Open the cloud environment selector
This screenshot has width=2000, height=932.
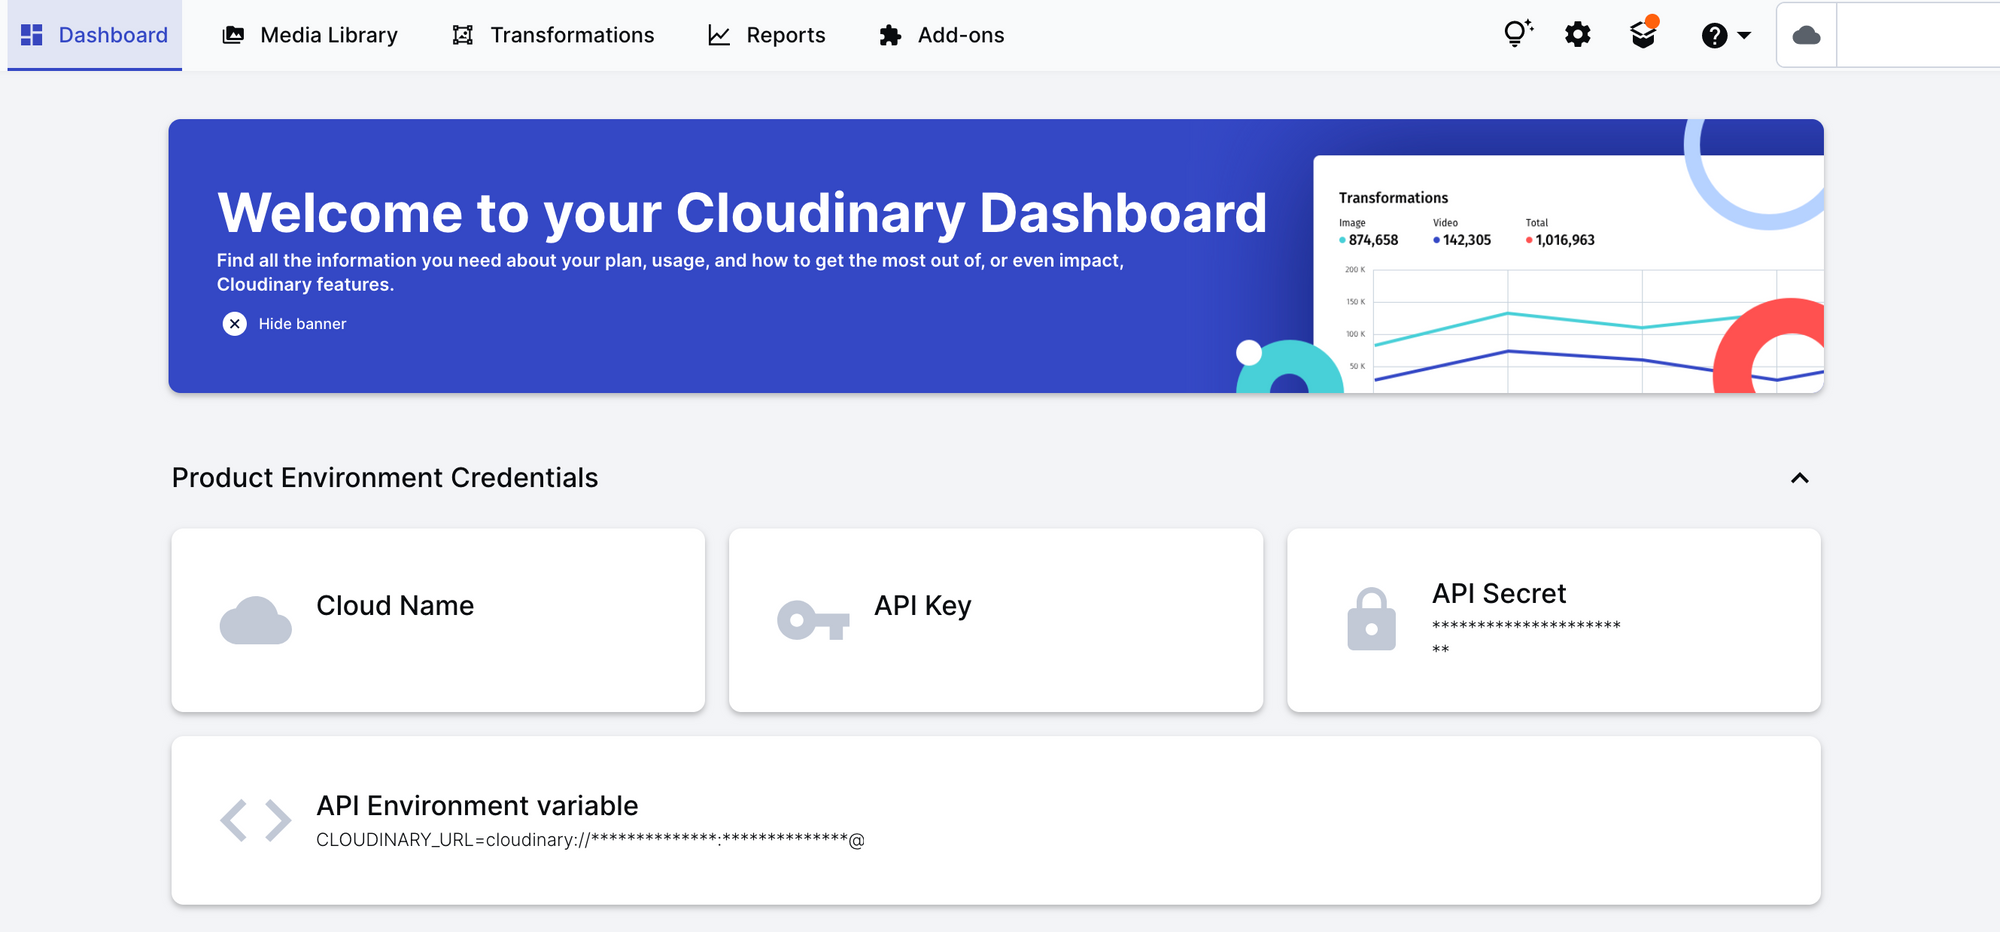point(1805,35)
